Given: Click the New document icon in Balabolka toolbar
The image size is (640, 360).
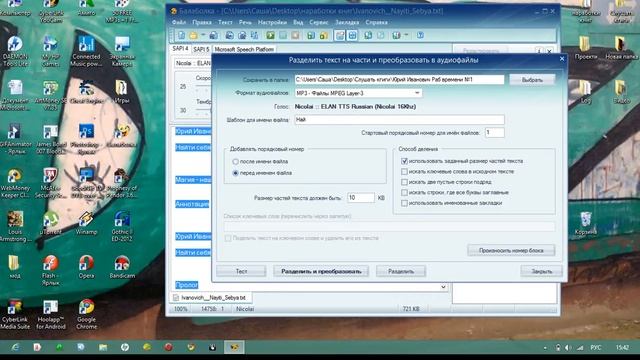Looking at the screenshot, I should pos(181,36).
